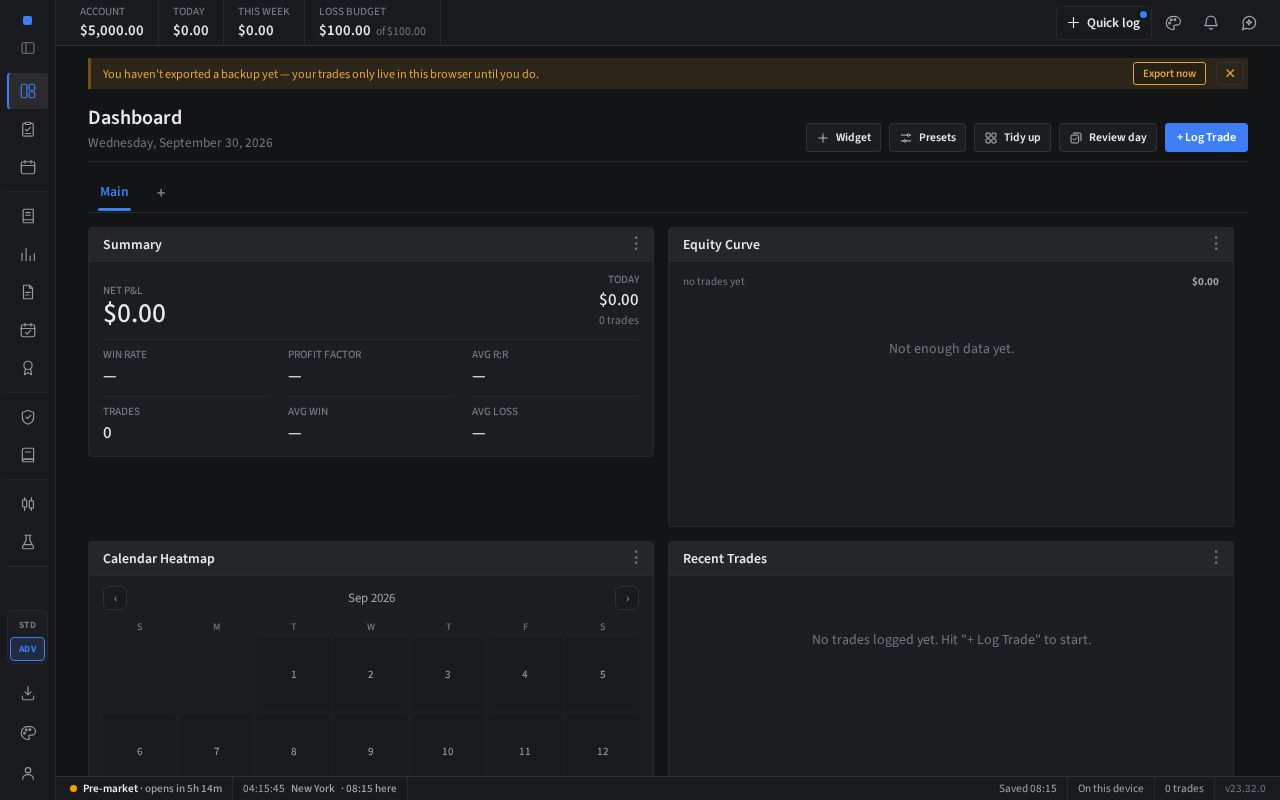Click the Widget button
The height and width of the screenshot is (800, 1280).
pos(843,137)
